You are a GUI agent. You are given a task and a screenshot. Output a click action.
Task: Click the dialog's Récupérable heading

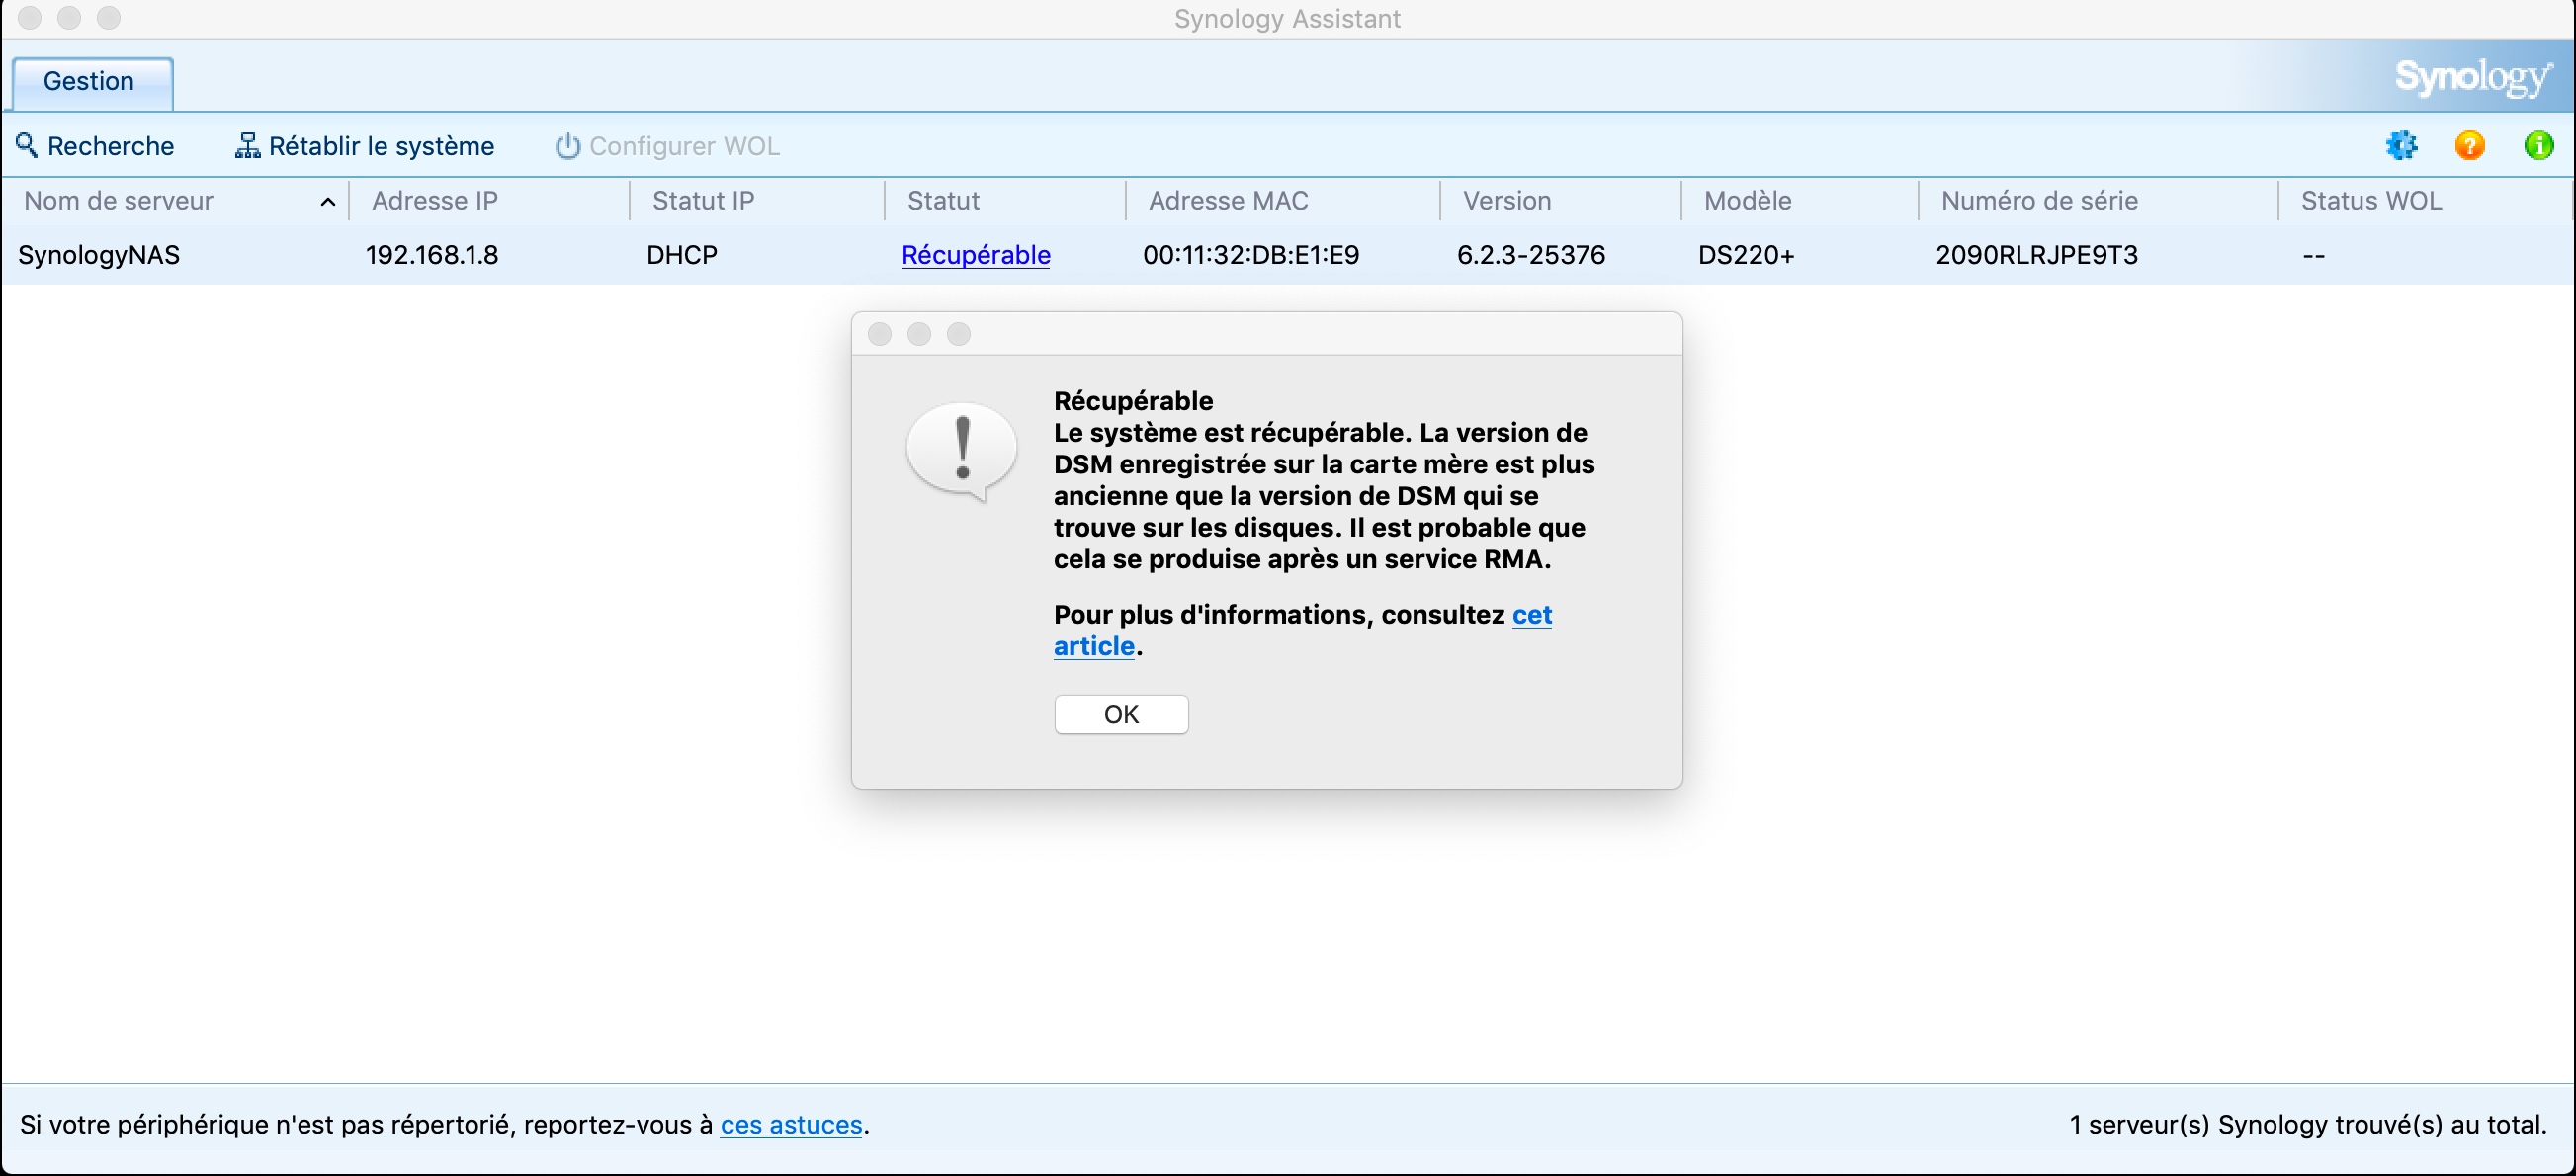point(1133,401)
